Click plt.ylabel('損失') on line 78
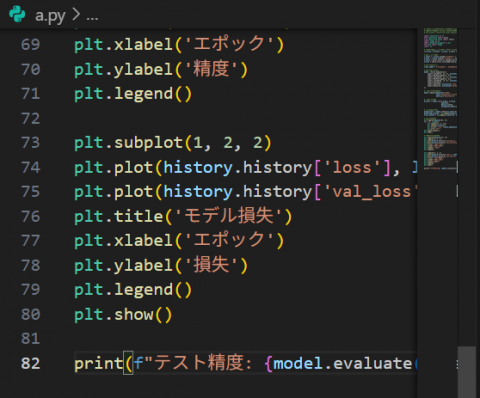Image resolution: width=480 pixels, height=398 pixels. (x=161, y=265)
